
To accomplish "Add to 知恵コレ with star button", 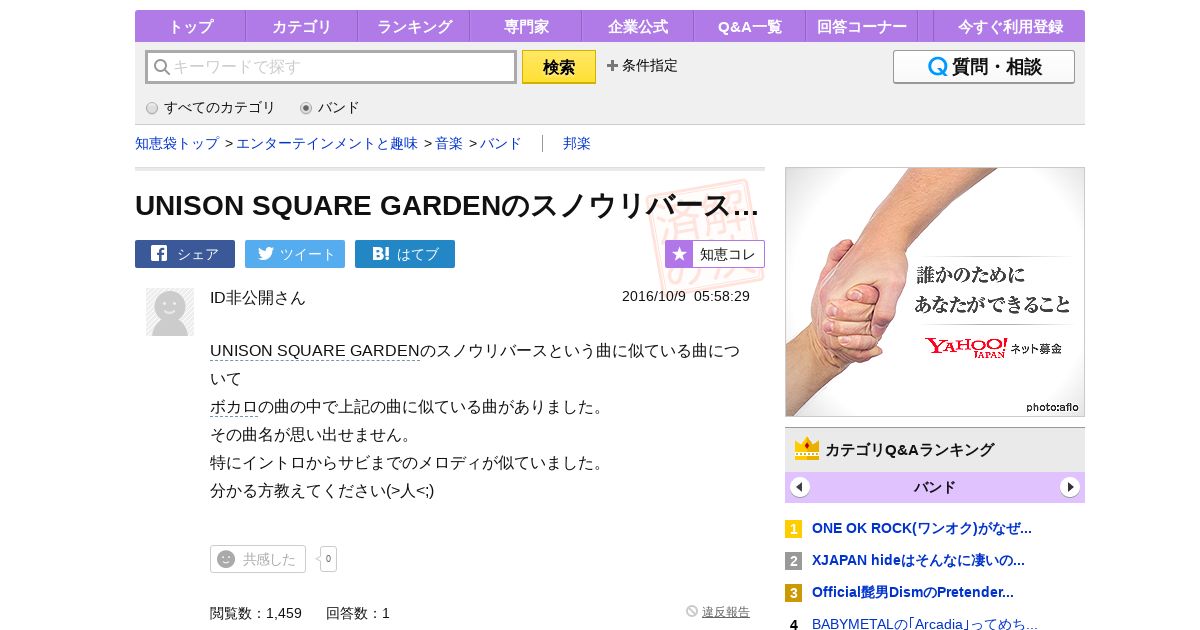I will pos(715,254).
